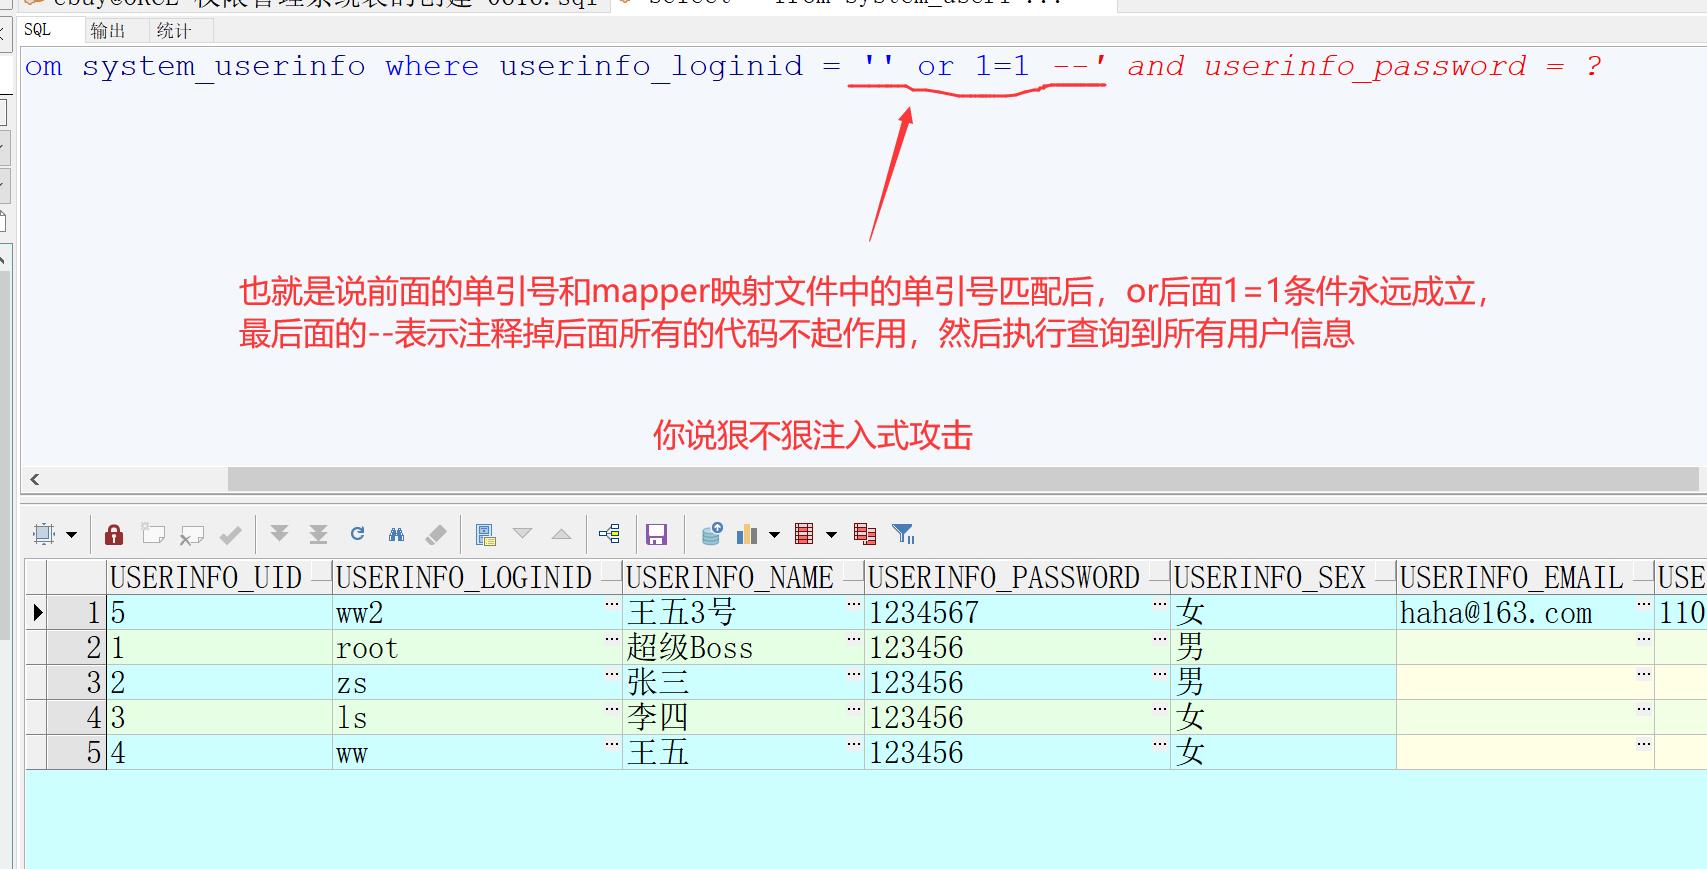Image resolution: width=1707 pixels, height=869 pixels.
Task: Click the Linked query tree icon
Action: 609,534
